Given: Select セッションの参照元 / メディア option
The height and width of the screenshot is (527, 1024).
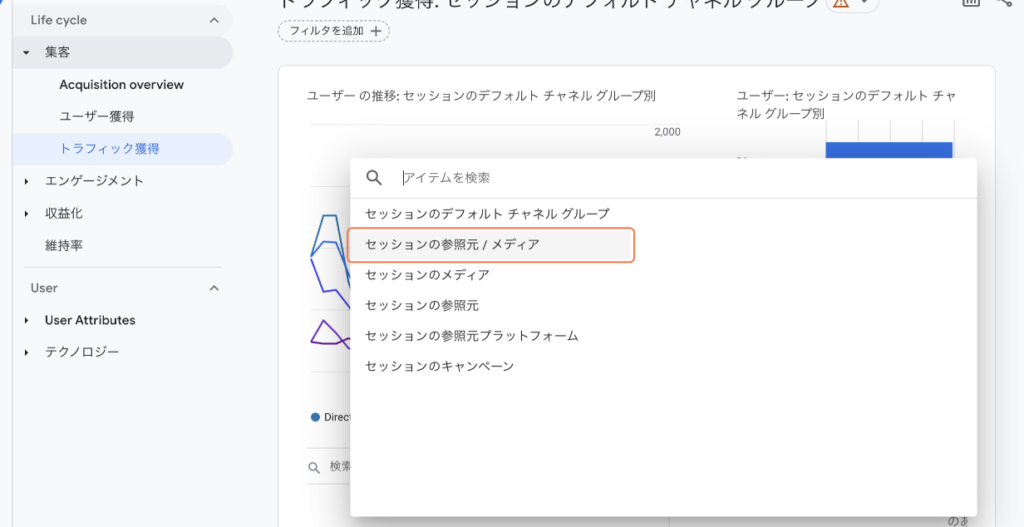Looking at the screenshot, I should click(452, 244).
